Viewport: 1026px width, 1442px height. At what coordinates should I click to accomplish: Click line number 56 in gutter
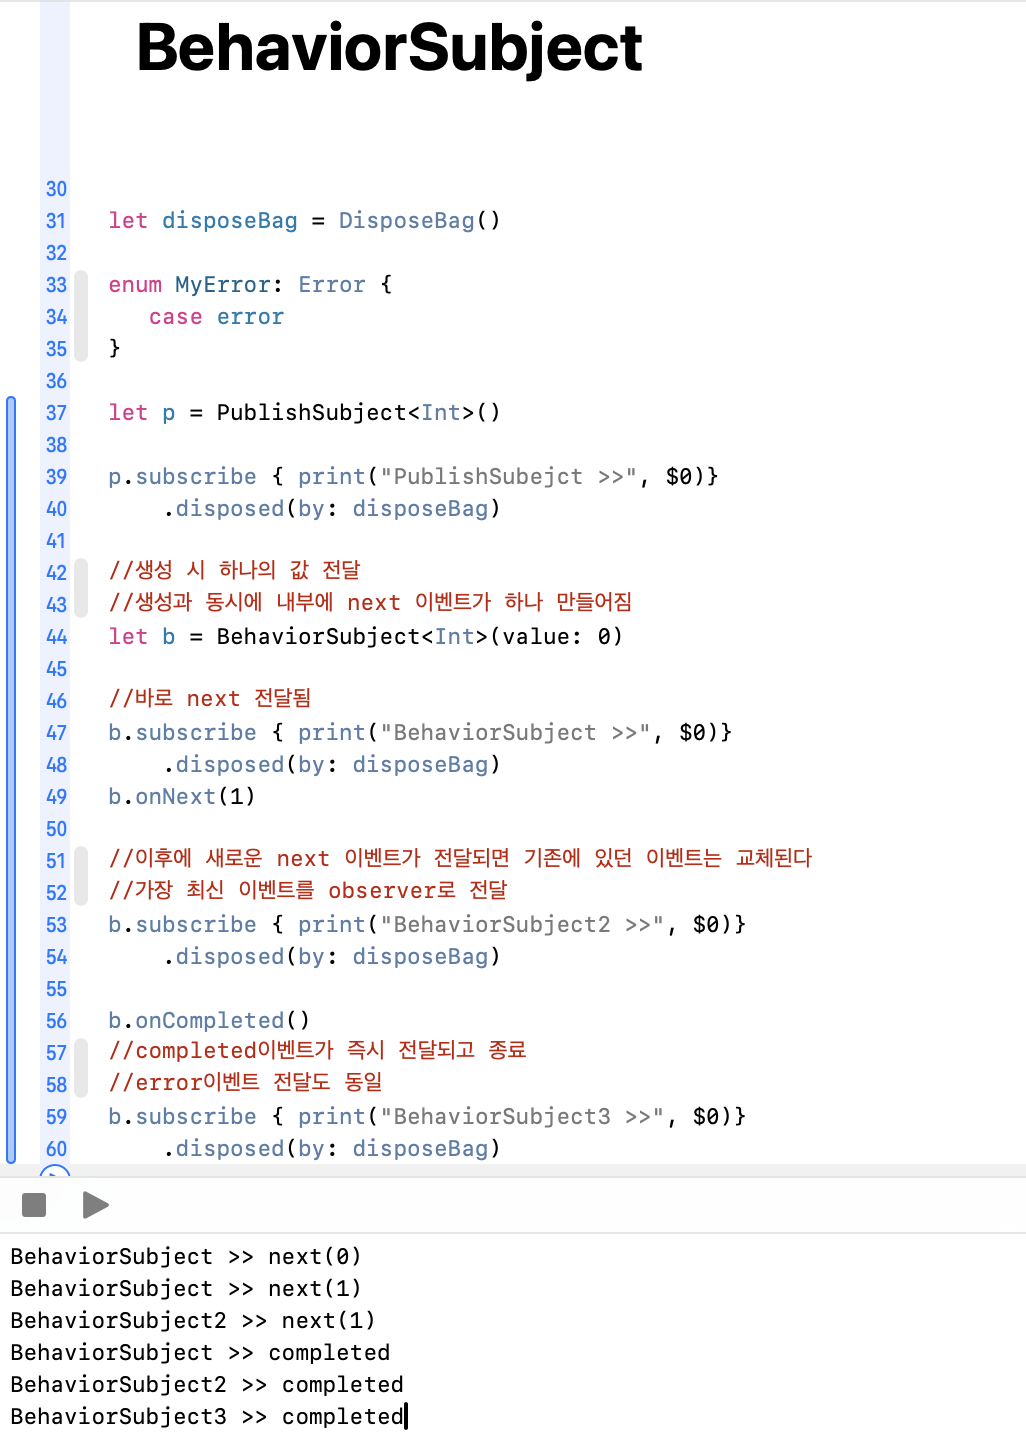(56, 1021)
